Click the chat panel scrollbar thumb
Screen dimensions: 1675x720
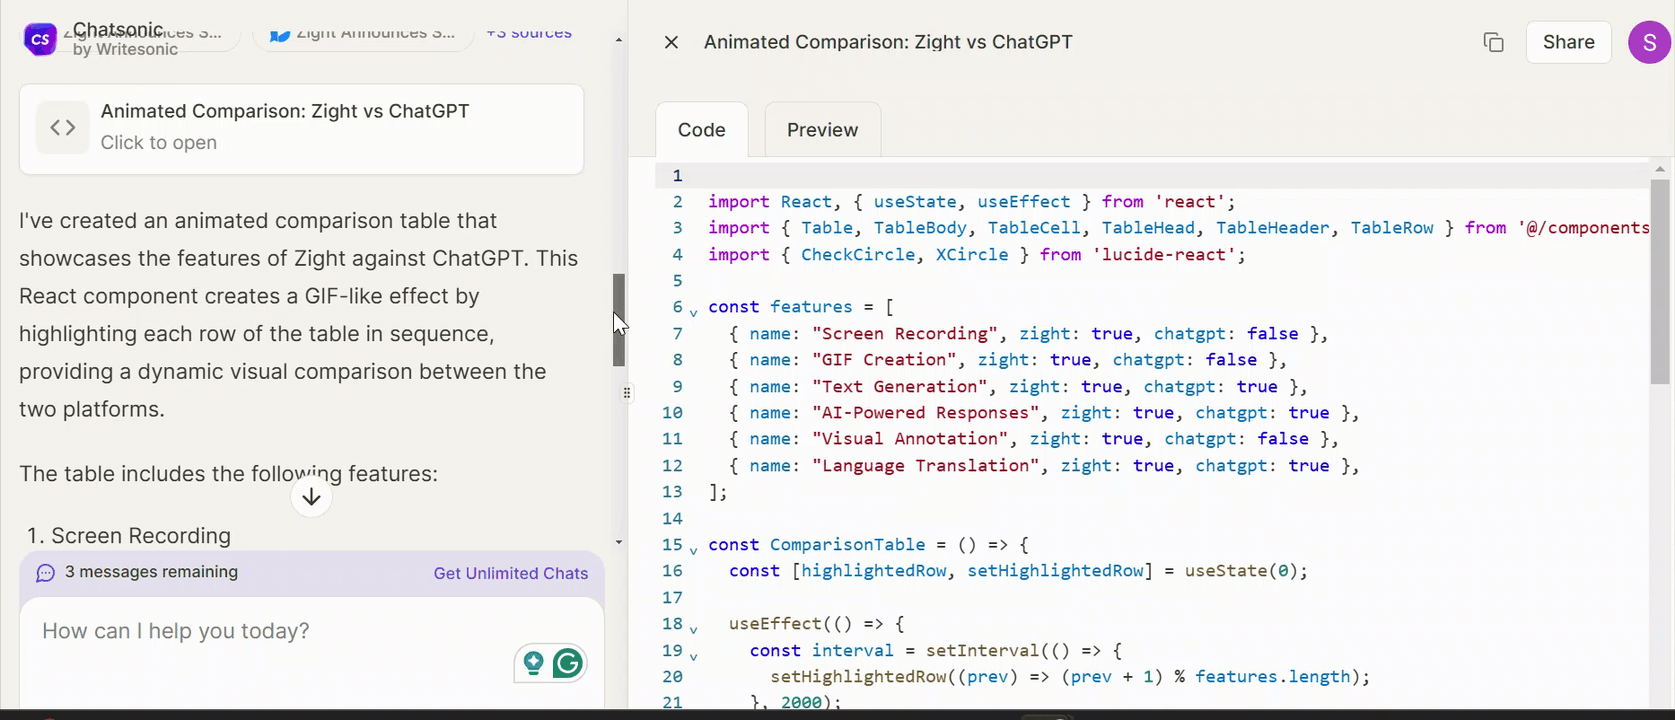point(619,320)
